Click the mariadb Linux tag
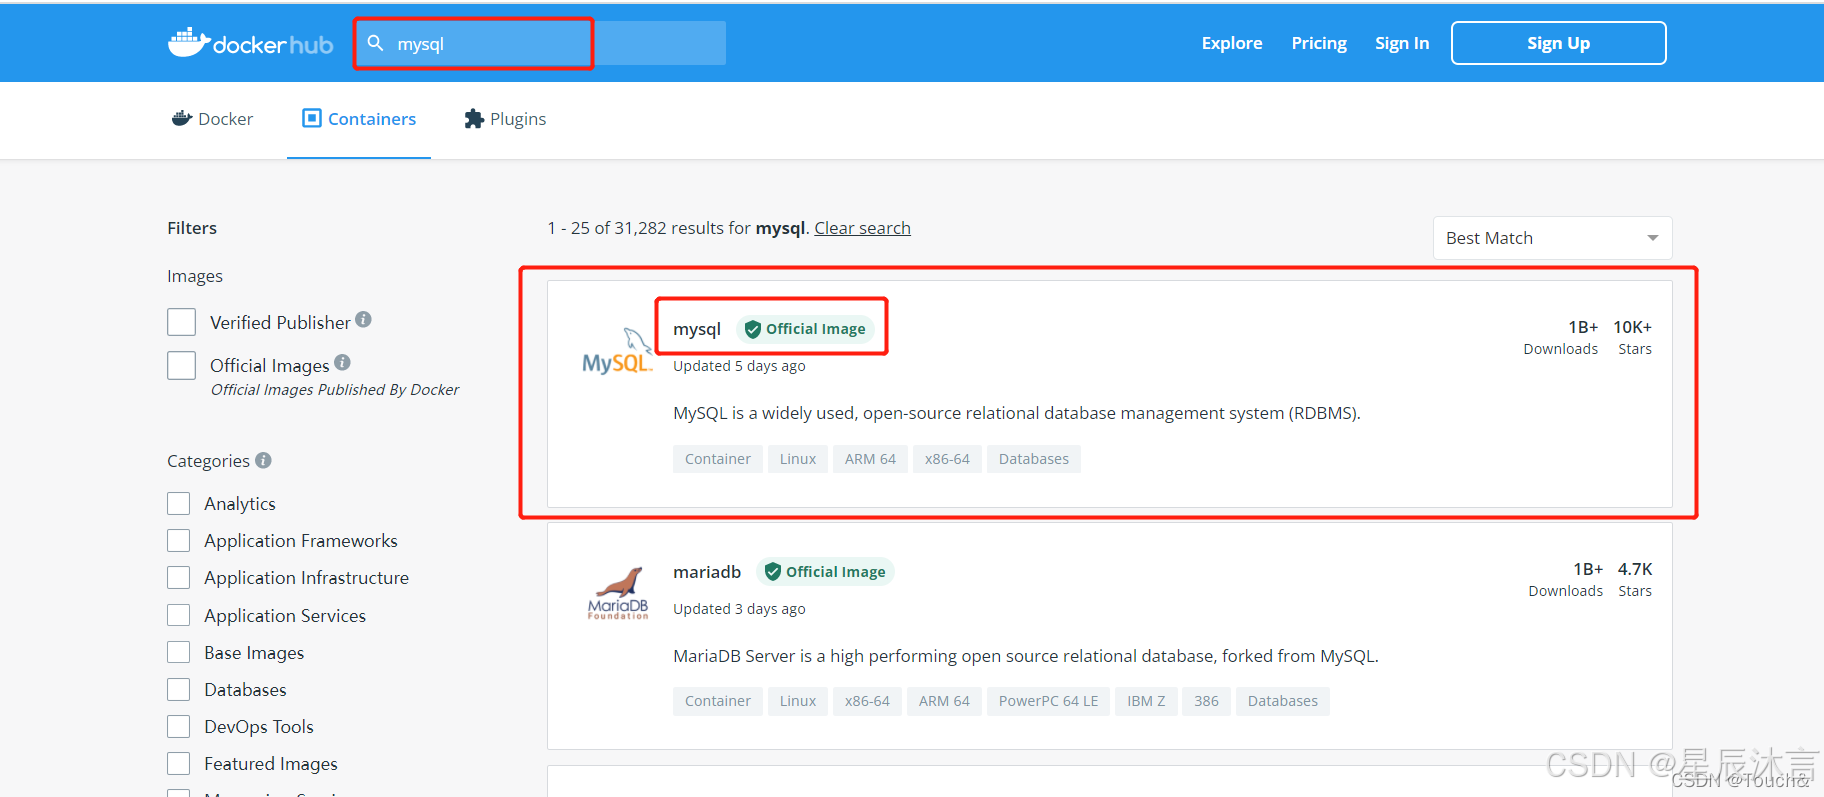The height and width of the screenshot is (797, 1824). point(798,701)
